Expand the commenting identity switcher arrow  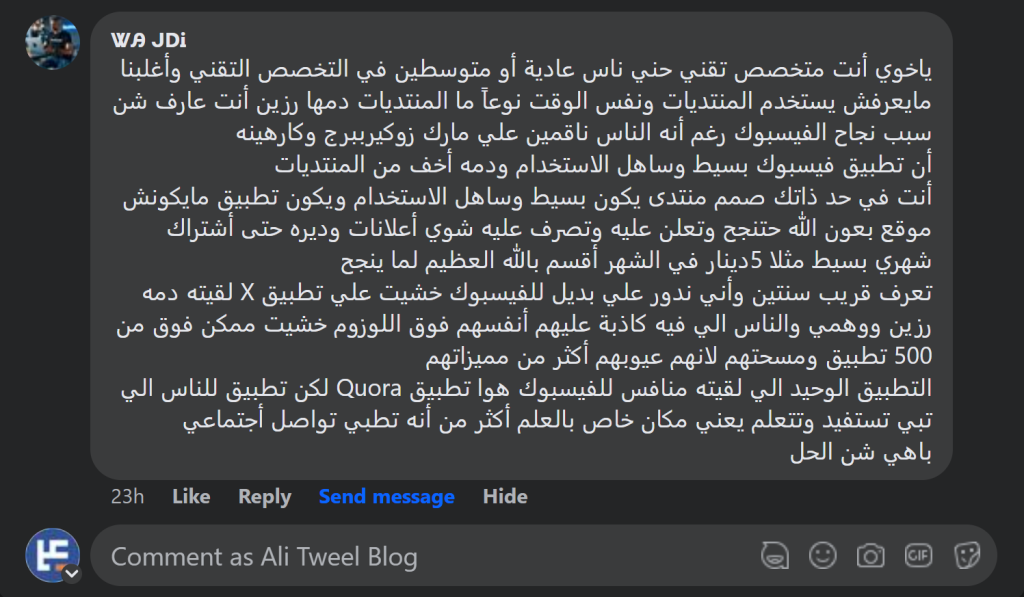click(x=72, y=574)
